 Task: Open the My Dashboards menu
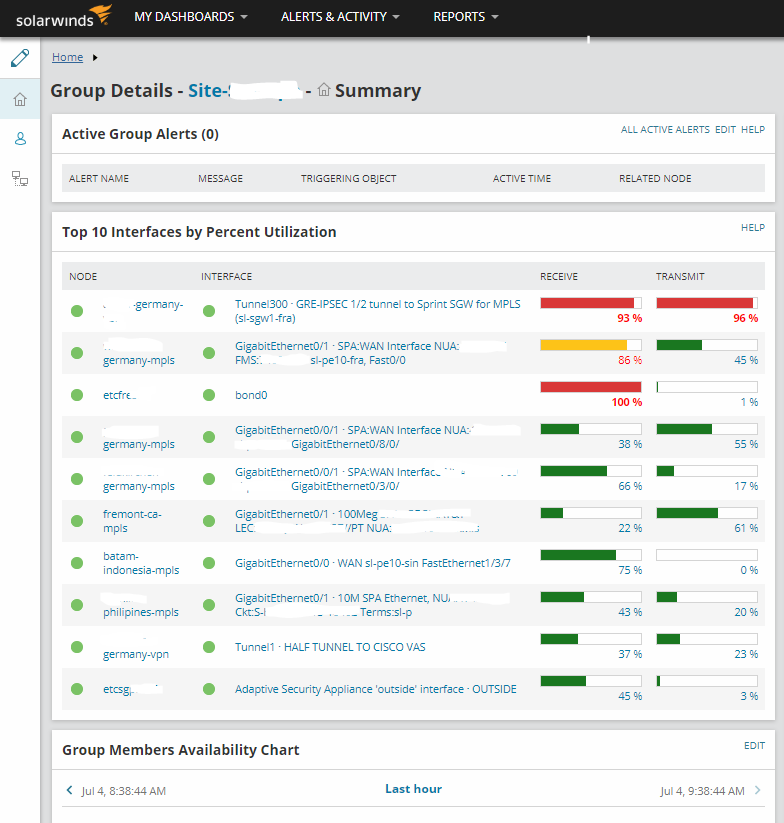190,17
